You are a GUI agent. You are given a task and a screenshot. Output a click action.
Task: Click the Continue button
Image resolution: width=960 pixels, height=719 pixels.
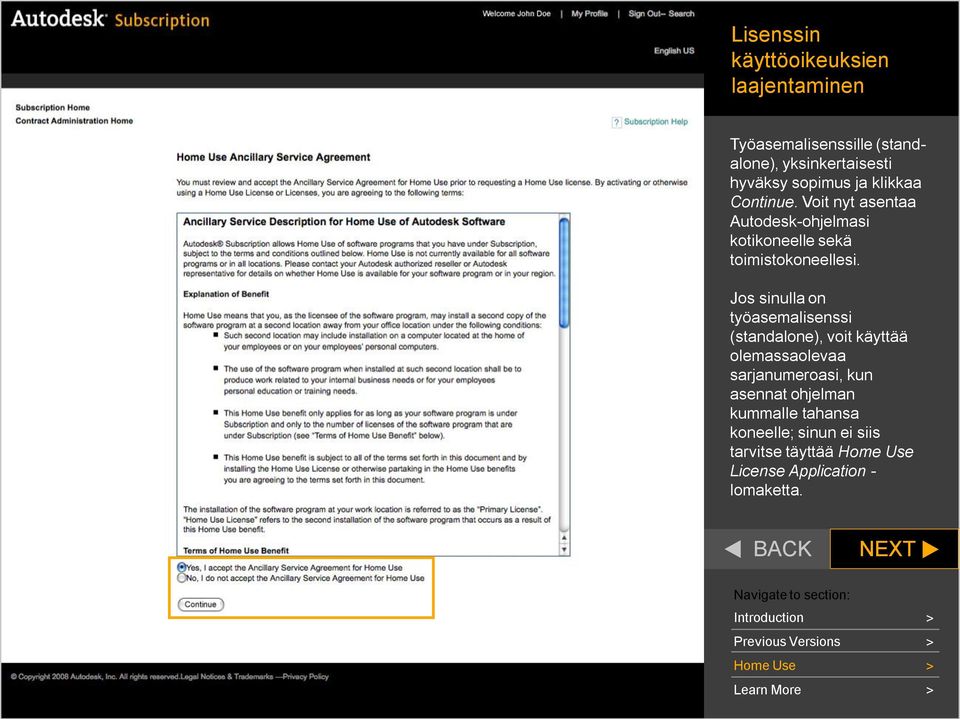click(201, 604)
